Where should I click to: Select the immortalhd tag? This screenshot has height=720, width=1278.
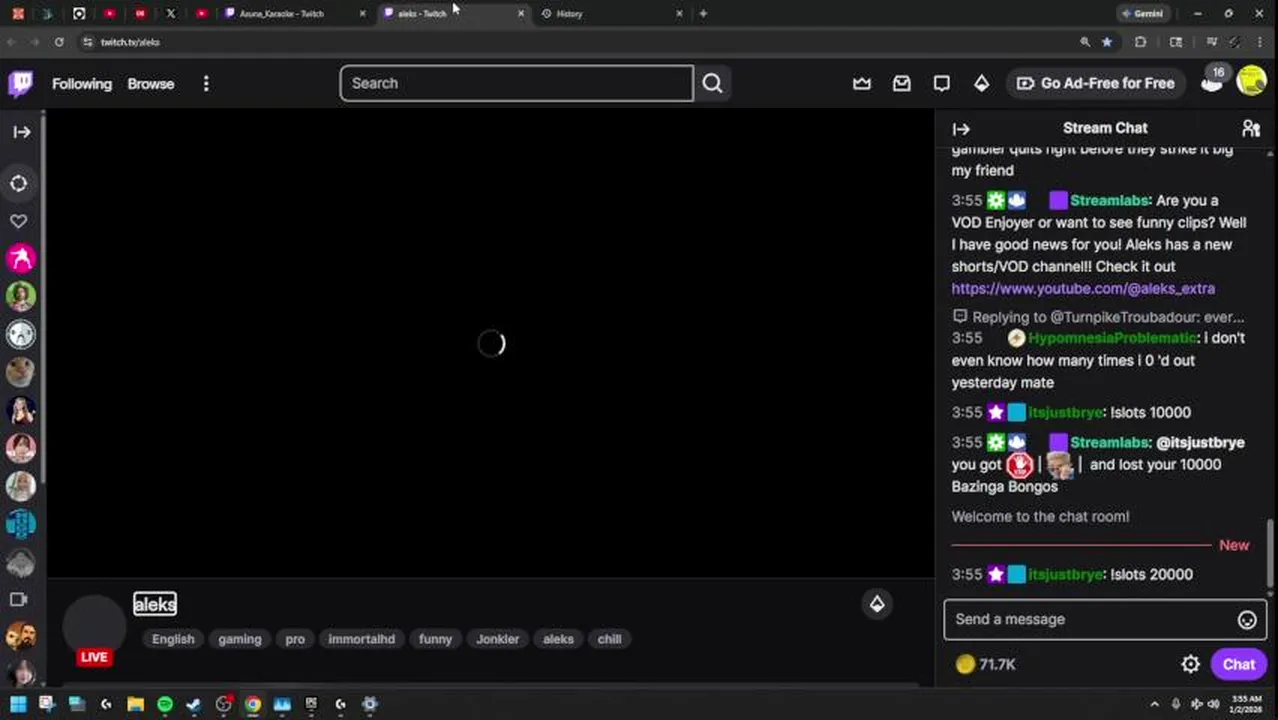click(x=362, y=639)
